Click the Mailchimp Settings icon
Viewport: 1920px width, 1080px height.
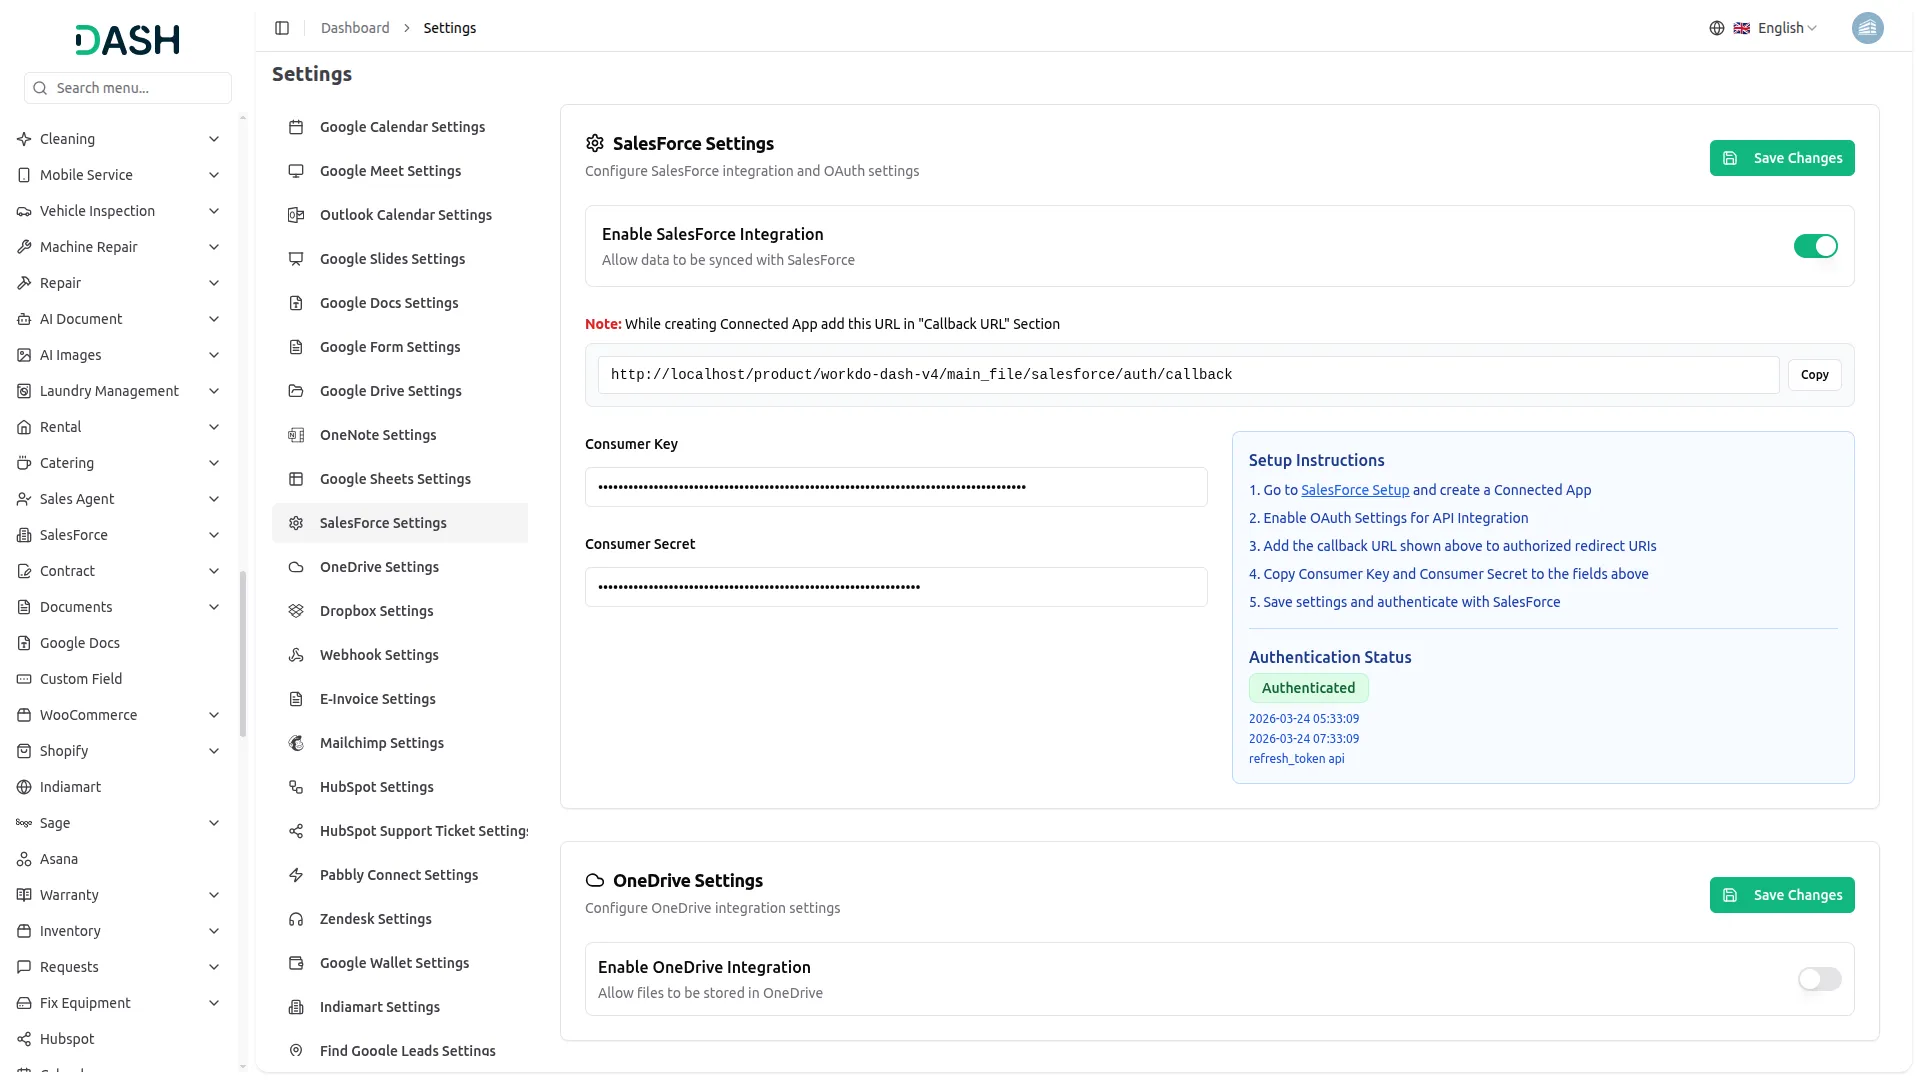coord(296,743)
